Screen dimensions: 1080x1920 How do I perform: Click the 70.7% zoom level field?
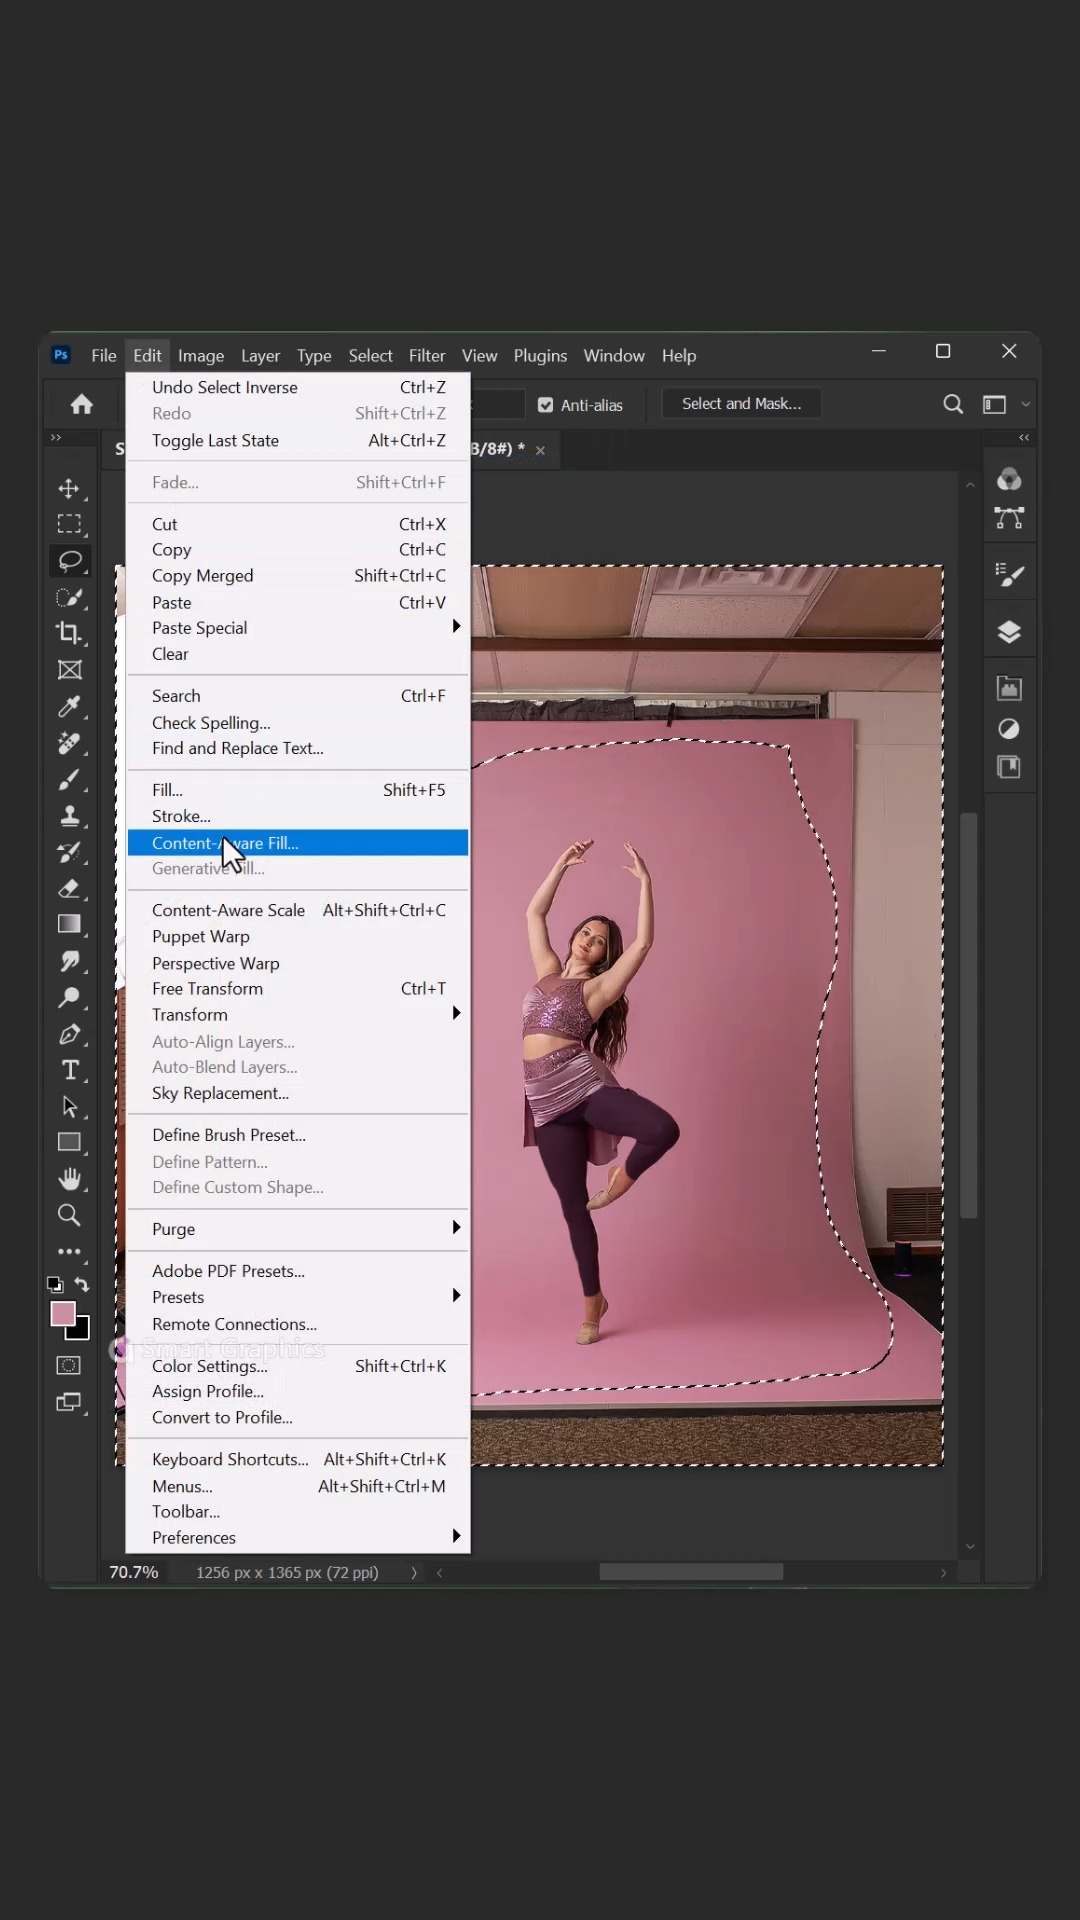coord(133,1573)
